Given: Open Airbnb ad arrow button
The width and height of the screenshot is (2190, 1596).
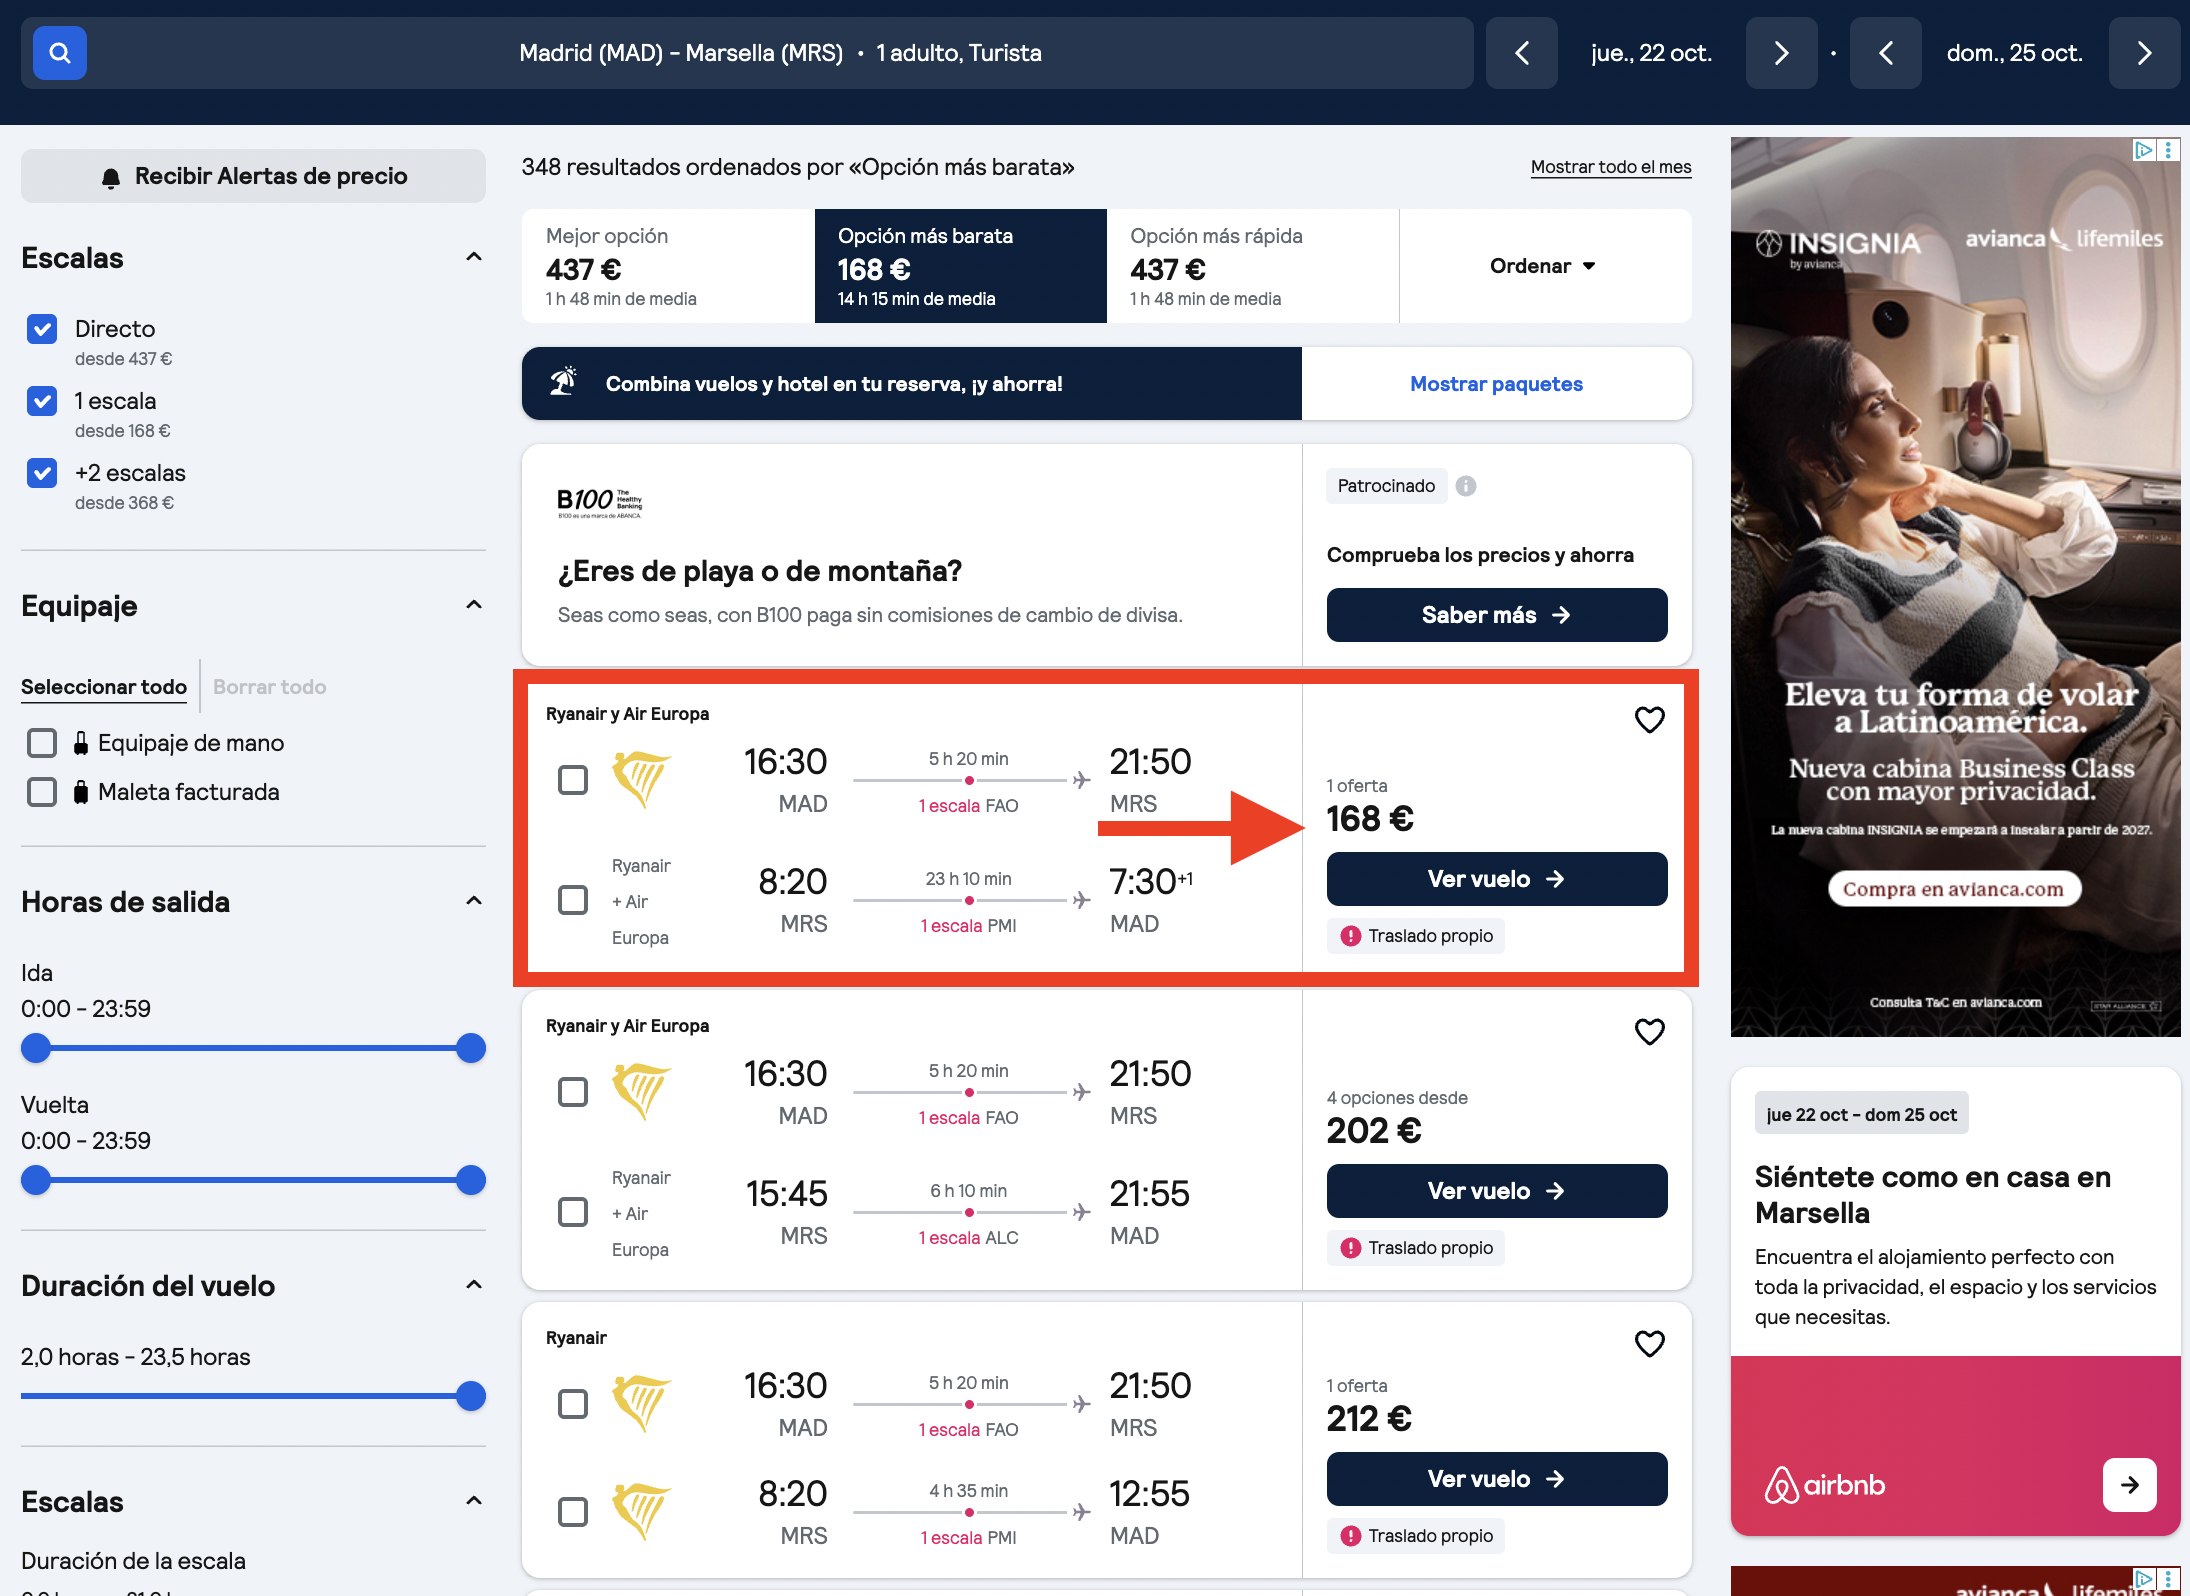Looking at the screenshot, I should click(2129, 1485).
